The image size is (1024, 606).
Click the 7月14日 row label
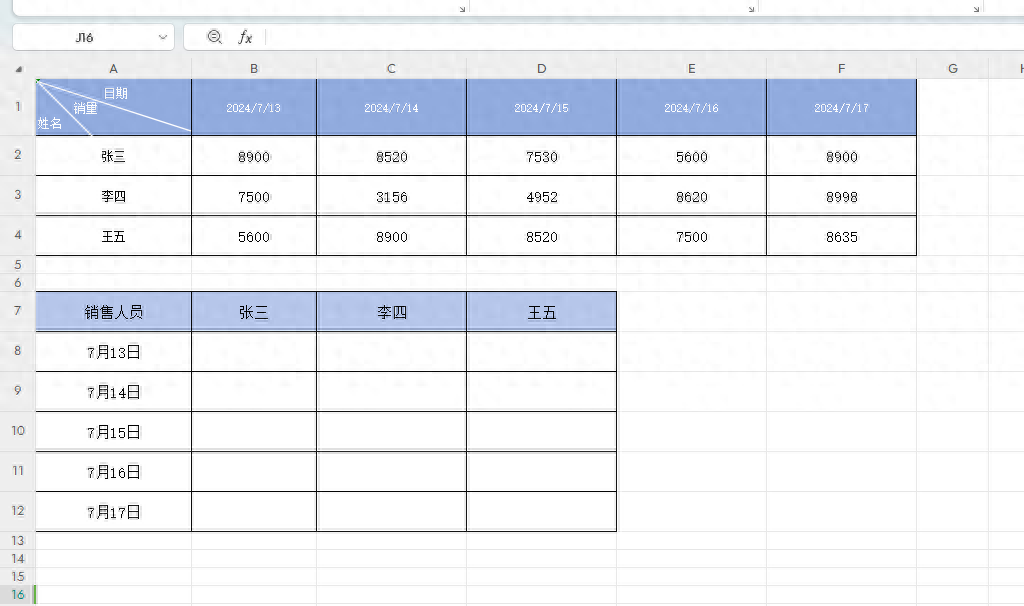114,392
